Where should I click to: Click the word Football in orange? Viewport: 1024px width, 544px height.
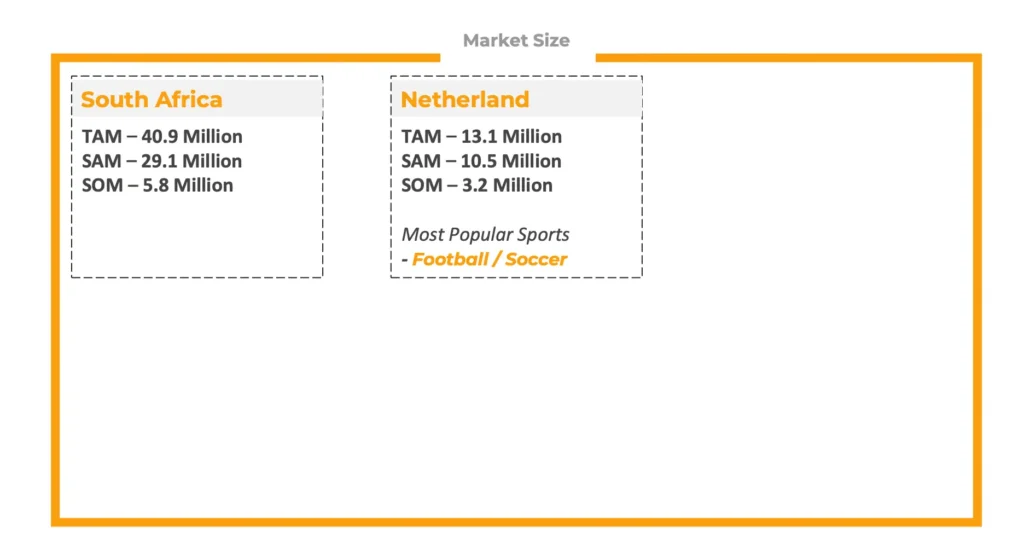tap(452, 259)
